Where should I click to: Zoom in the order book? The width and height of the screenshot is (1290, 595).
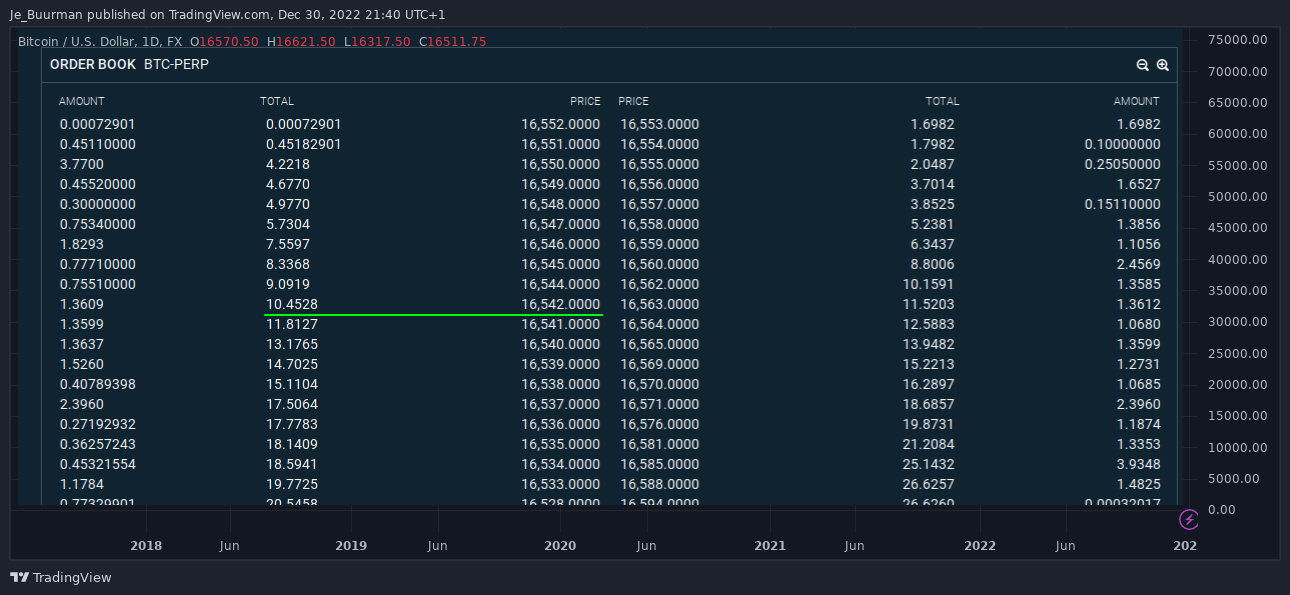point(1163,65)
